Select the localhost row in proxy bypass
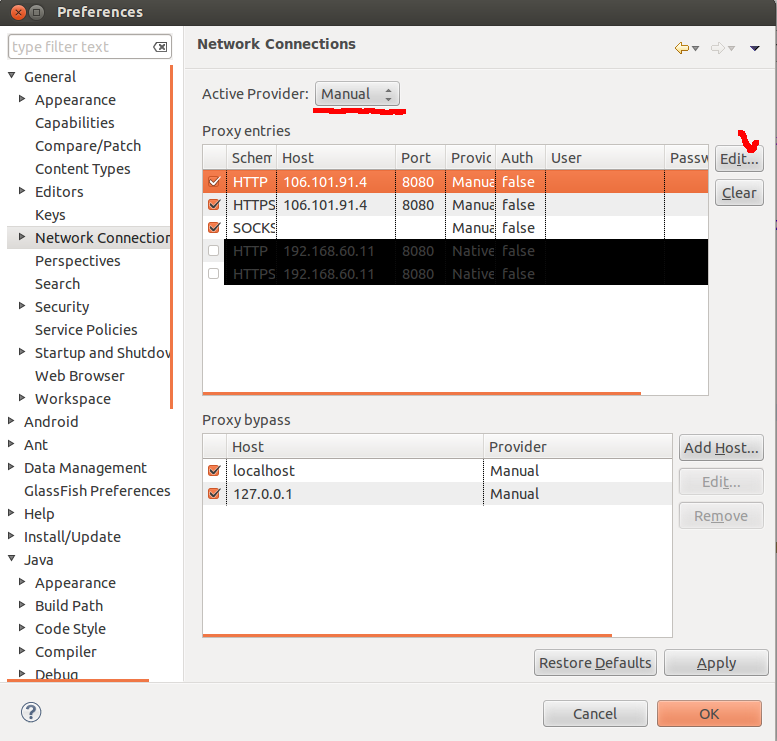777x741 pixels. pyautogui.click(x=438, y=470)
